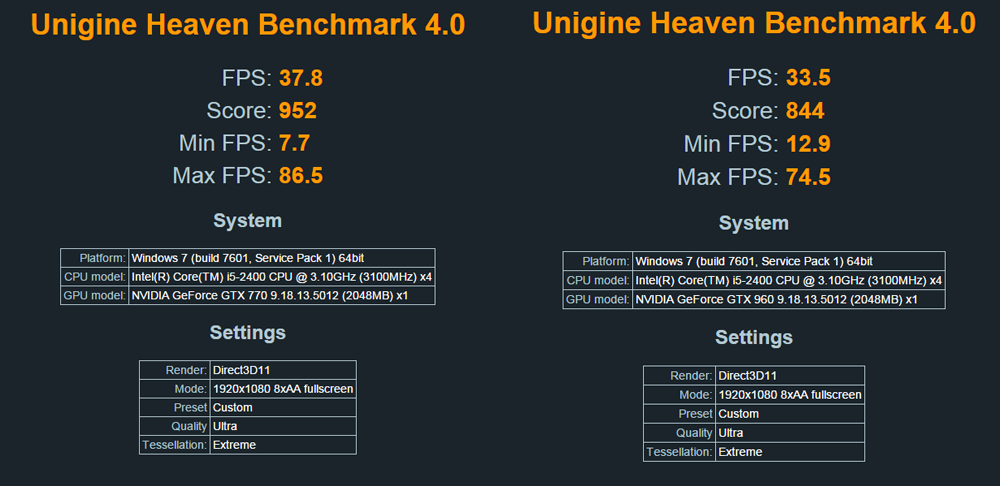The height and width of the screenshot is (486, 1000).
Task: Click the right report's Ultra quality cell
Action: [790, 433]
